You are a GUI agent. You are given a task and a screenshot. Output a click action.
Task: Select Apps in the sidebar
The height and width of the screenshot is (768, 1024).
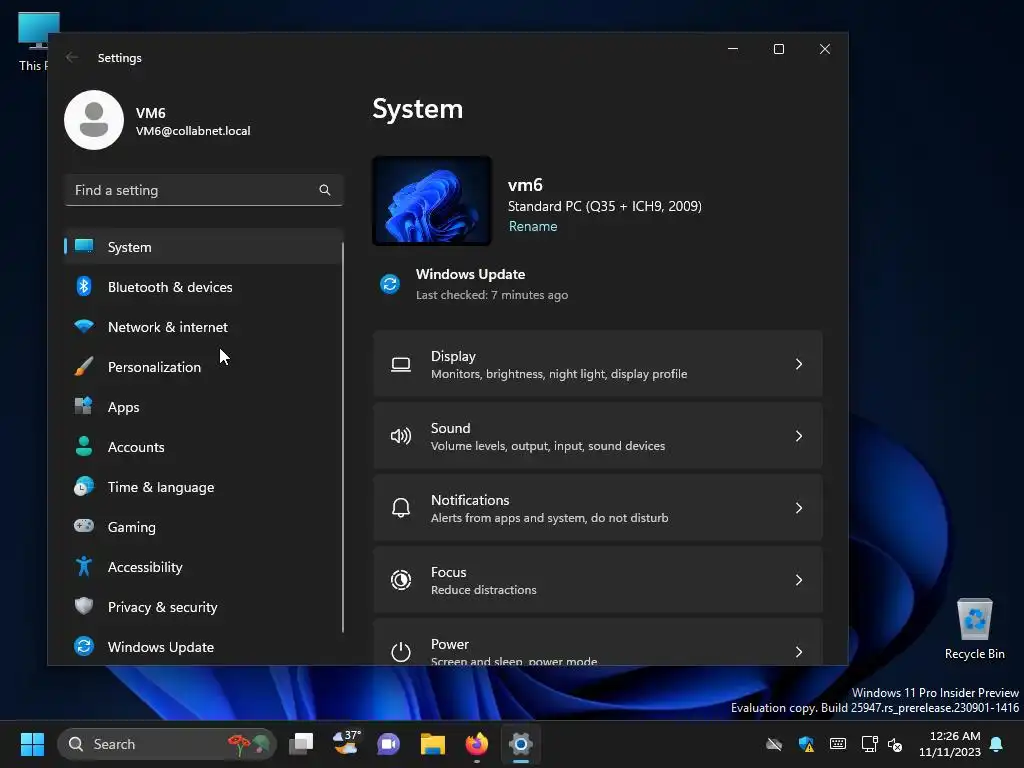(x=203, y=407)
